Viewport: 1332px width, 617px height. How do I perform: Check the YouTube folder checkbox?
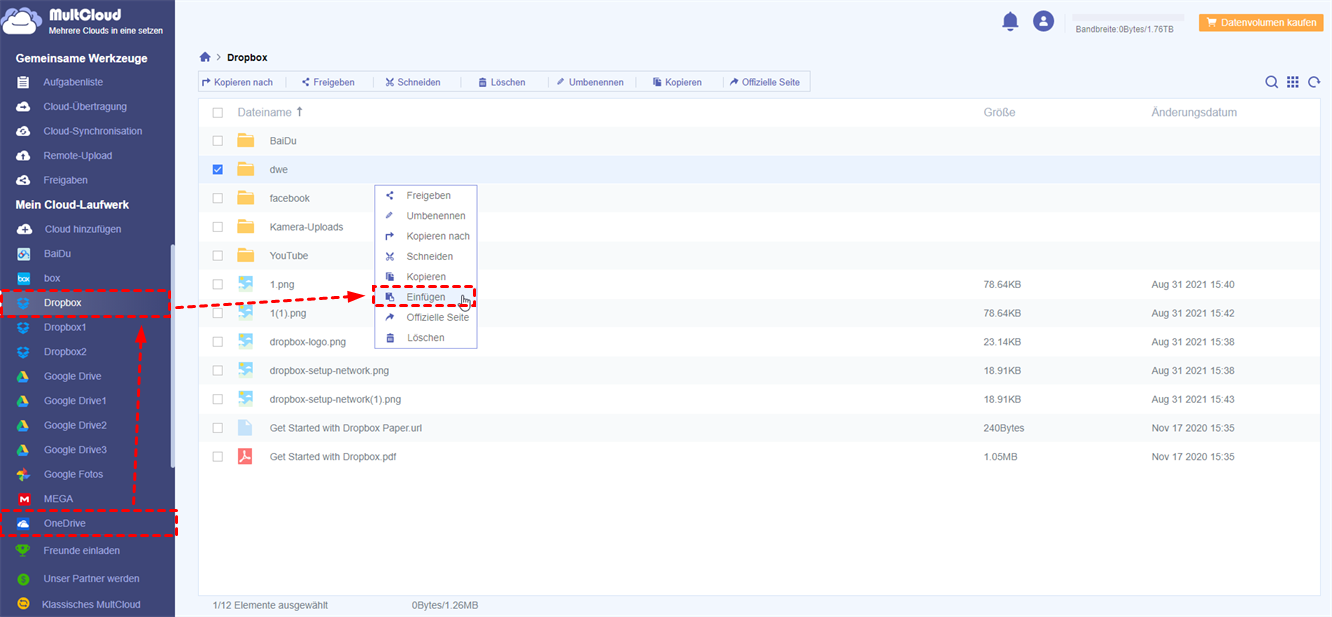pyautogui.click(x=218, y=256)
